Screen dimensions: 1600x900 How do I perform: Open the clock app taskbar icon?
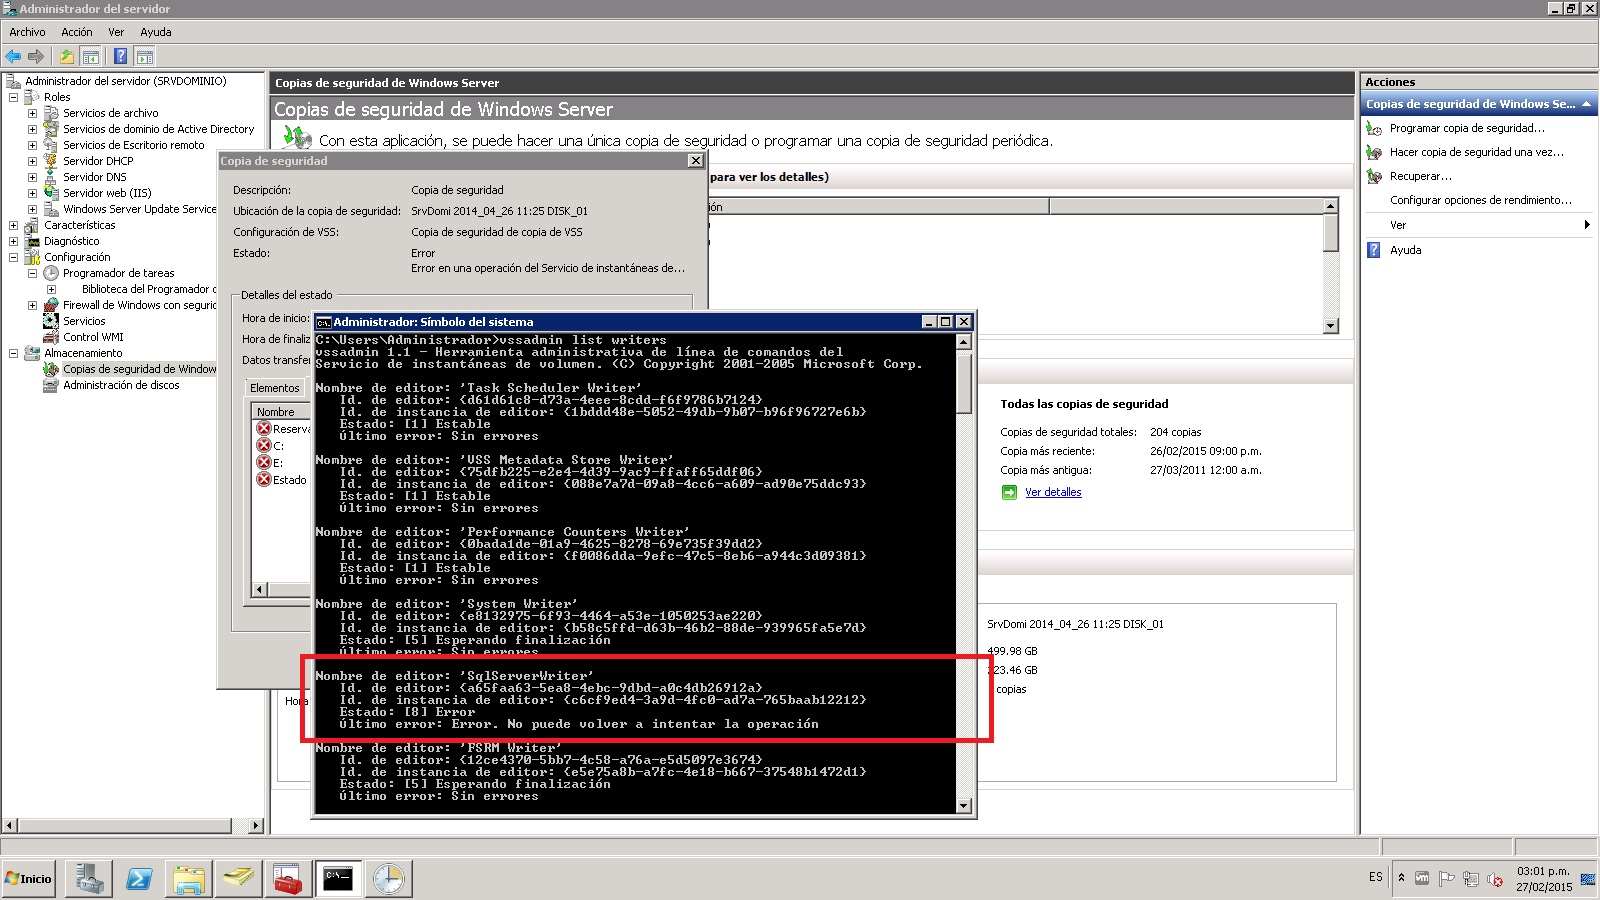tap(388, 879)
